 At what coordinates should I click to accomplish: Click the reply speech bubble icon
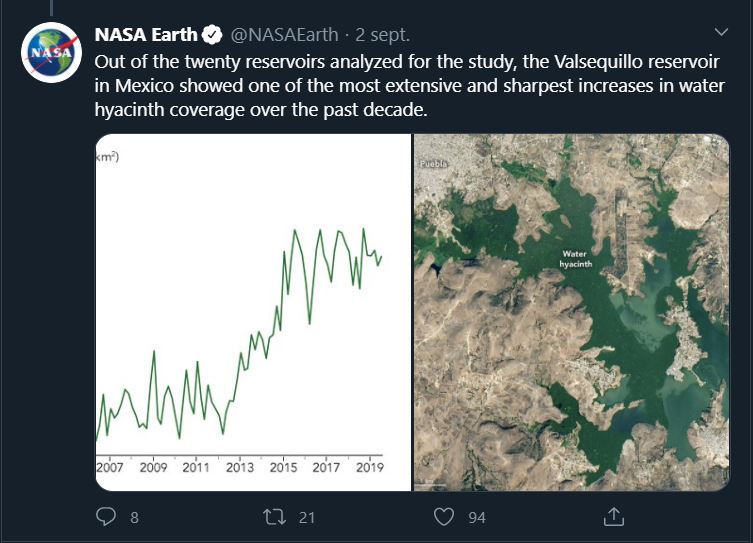pos(106,517)
